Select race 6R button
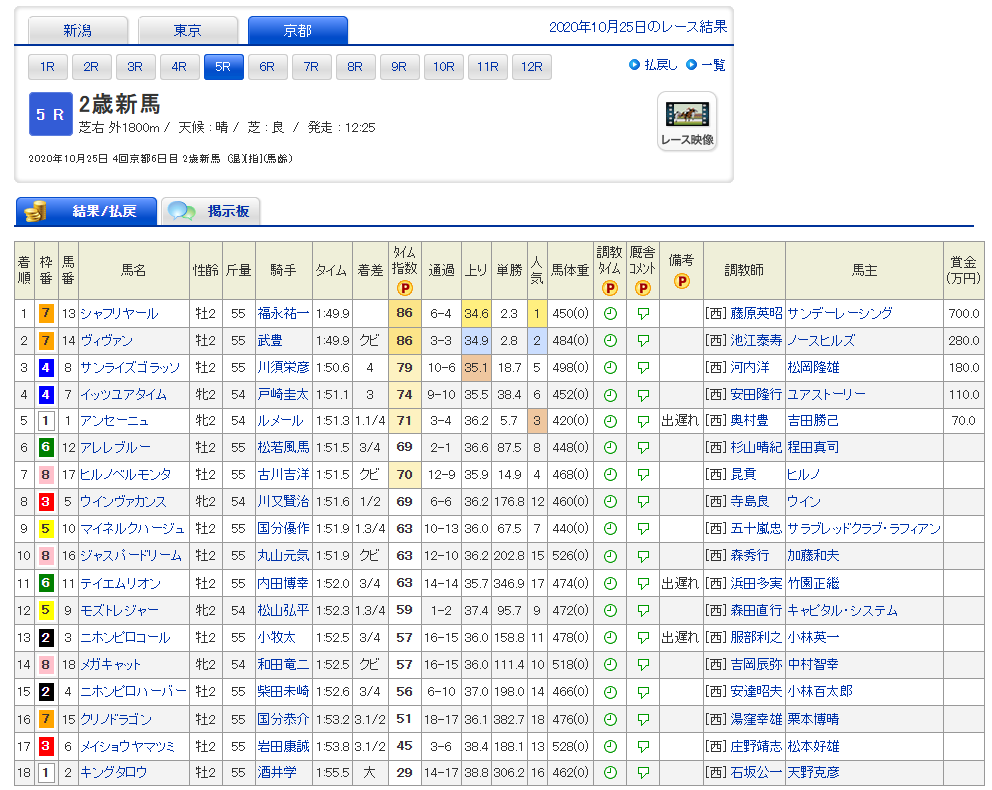 (267, 67)
